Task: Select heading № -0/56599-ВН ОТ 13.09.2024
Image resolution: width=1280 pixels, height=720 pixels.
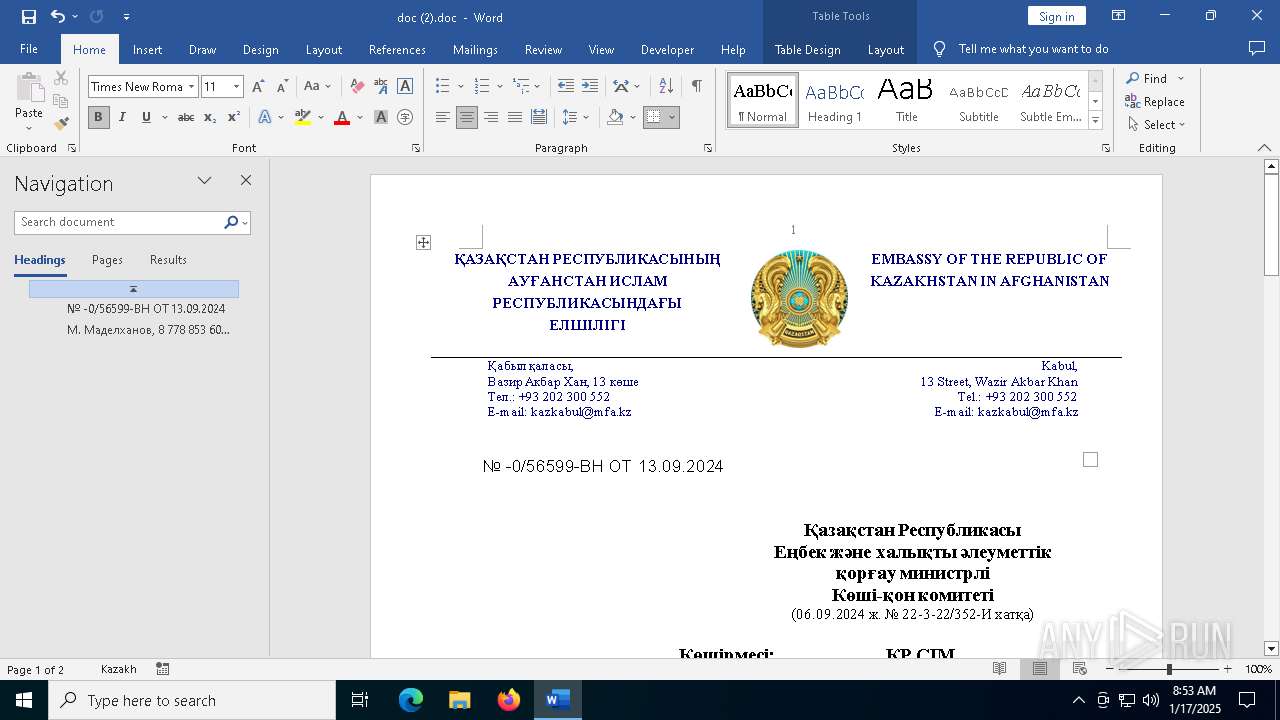Action: 146,309
